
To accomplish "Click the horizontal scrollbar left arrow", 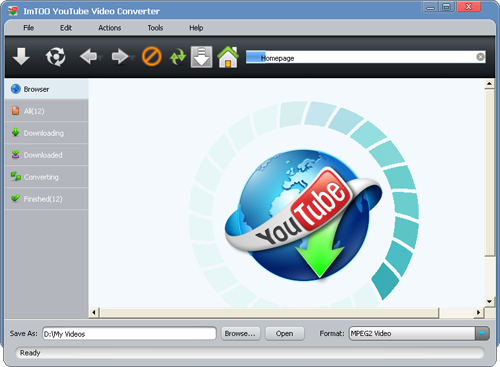I will [x=94, y=312].
